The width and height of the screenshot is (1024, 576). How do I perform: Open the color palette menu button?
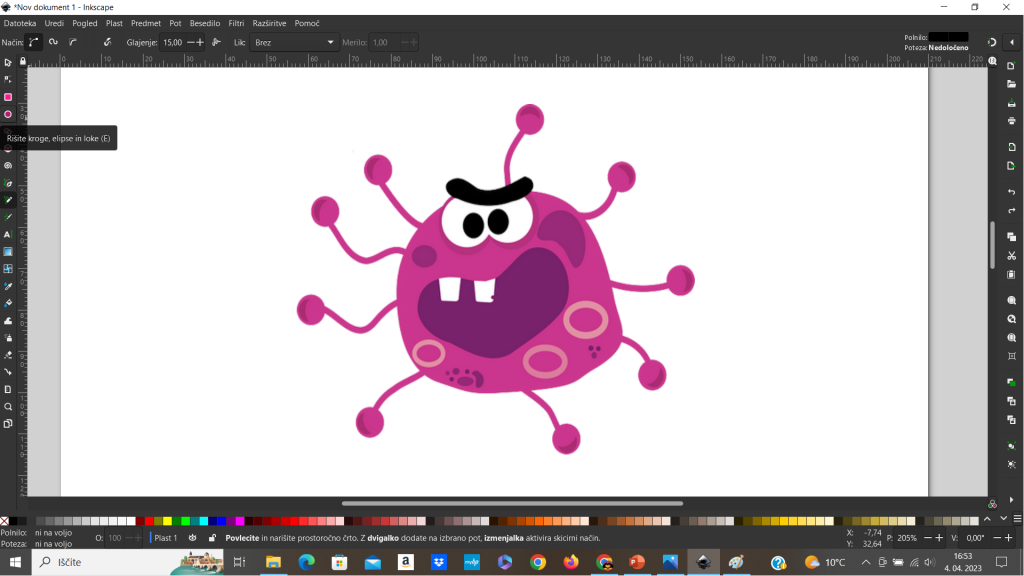point(1017,519)
